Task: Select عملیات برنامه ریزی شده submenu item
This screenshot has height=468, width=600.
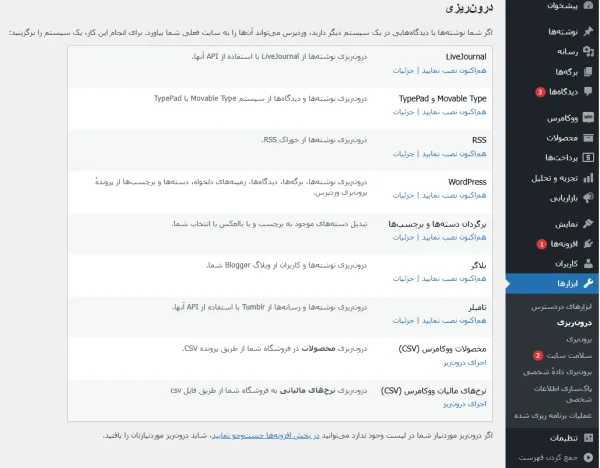Action: (x=553, y=416)
